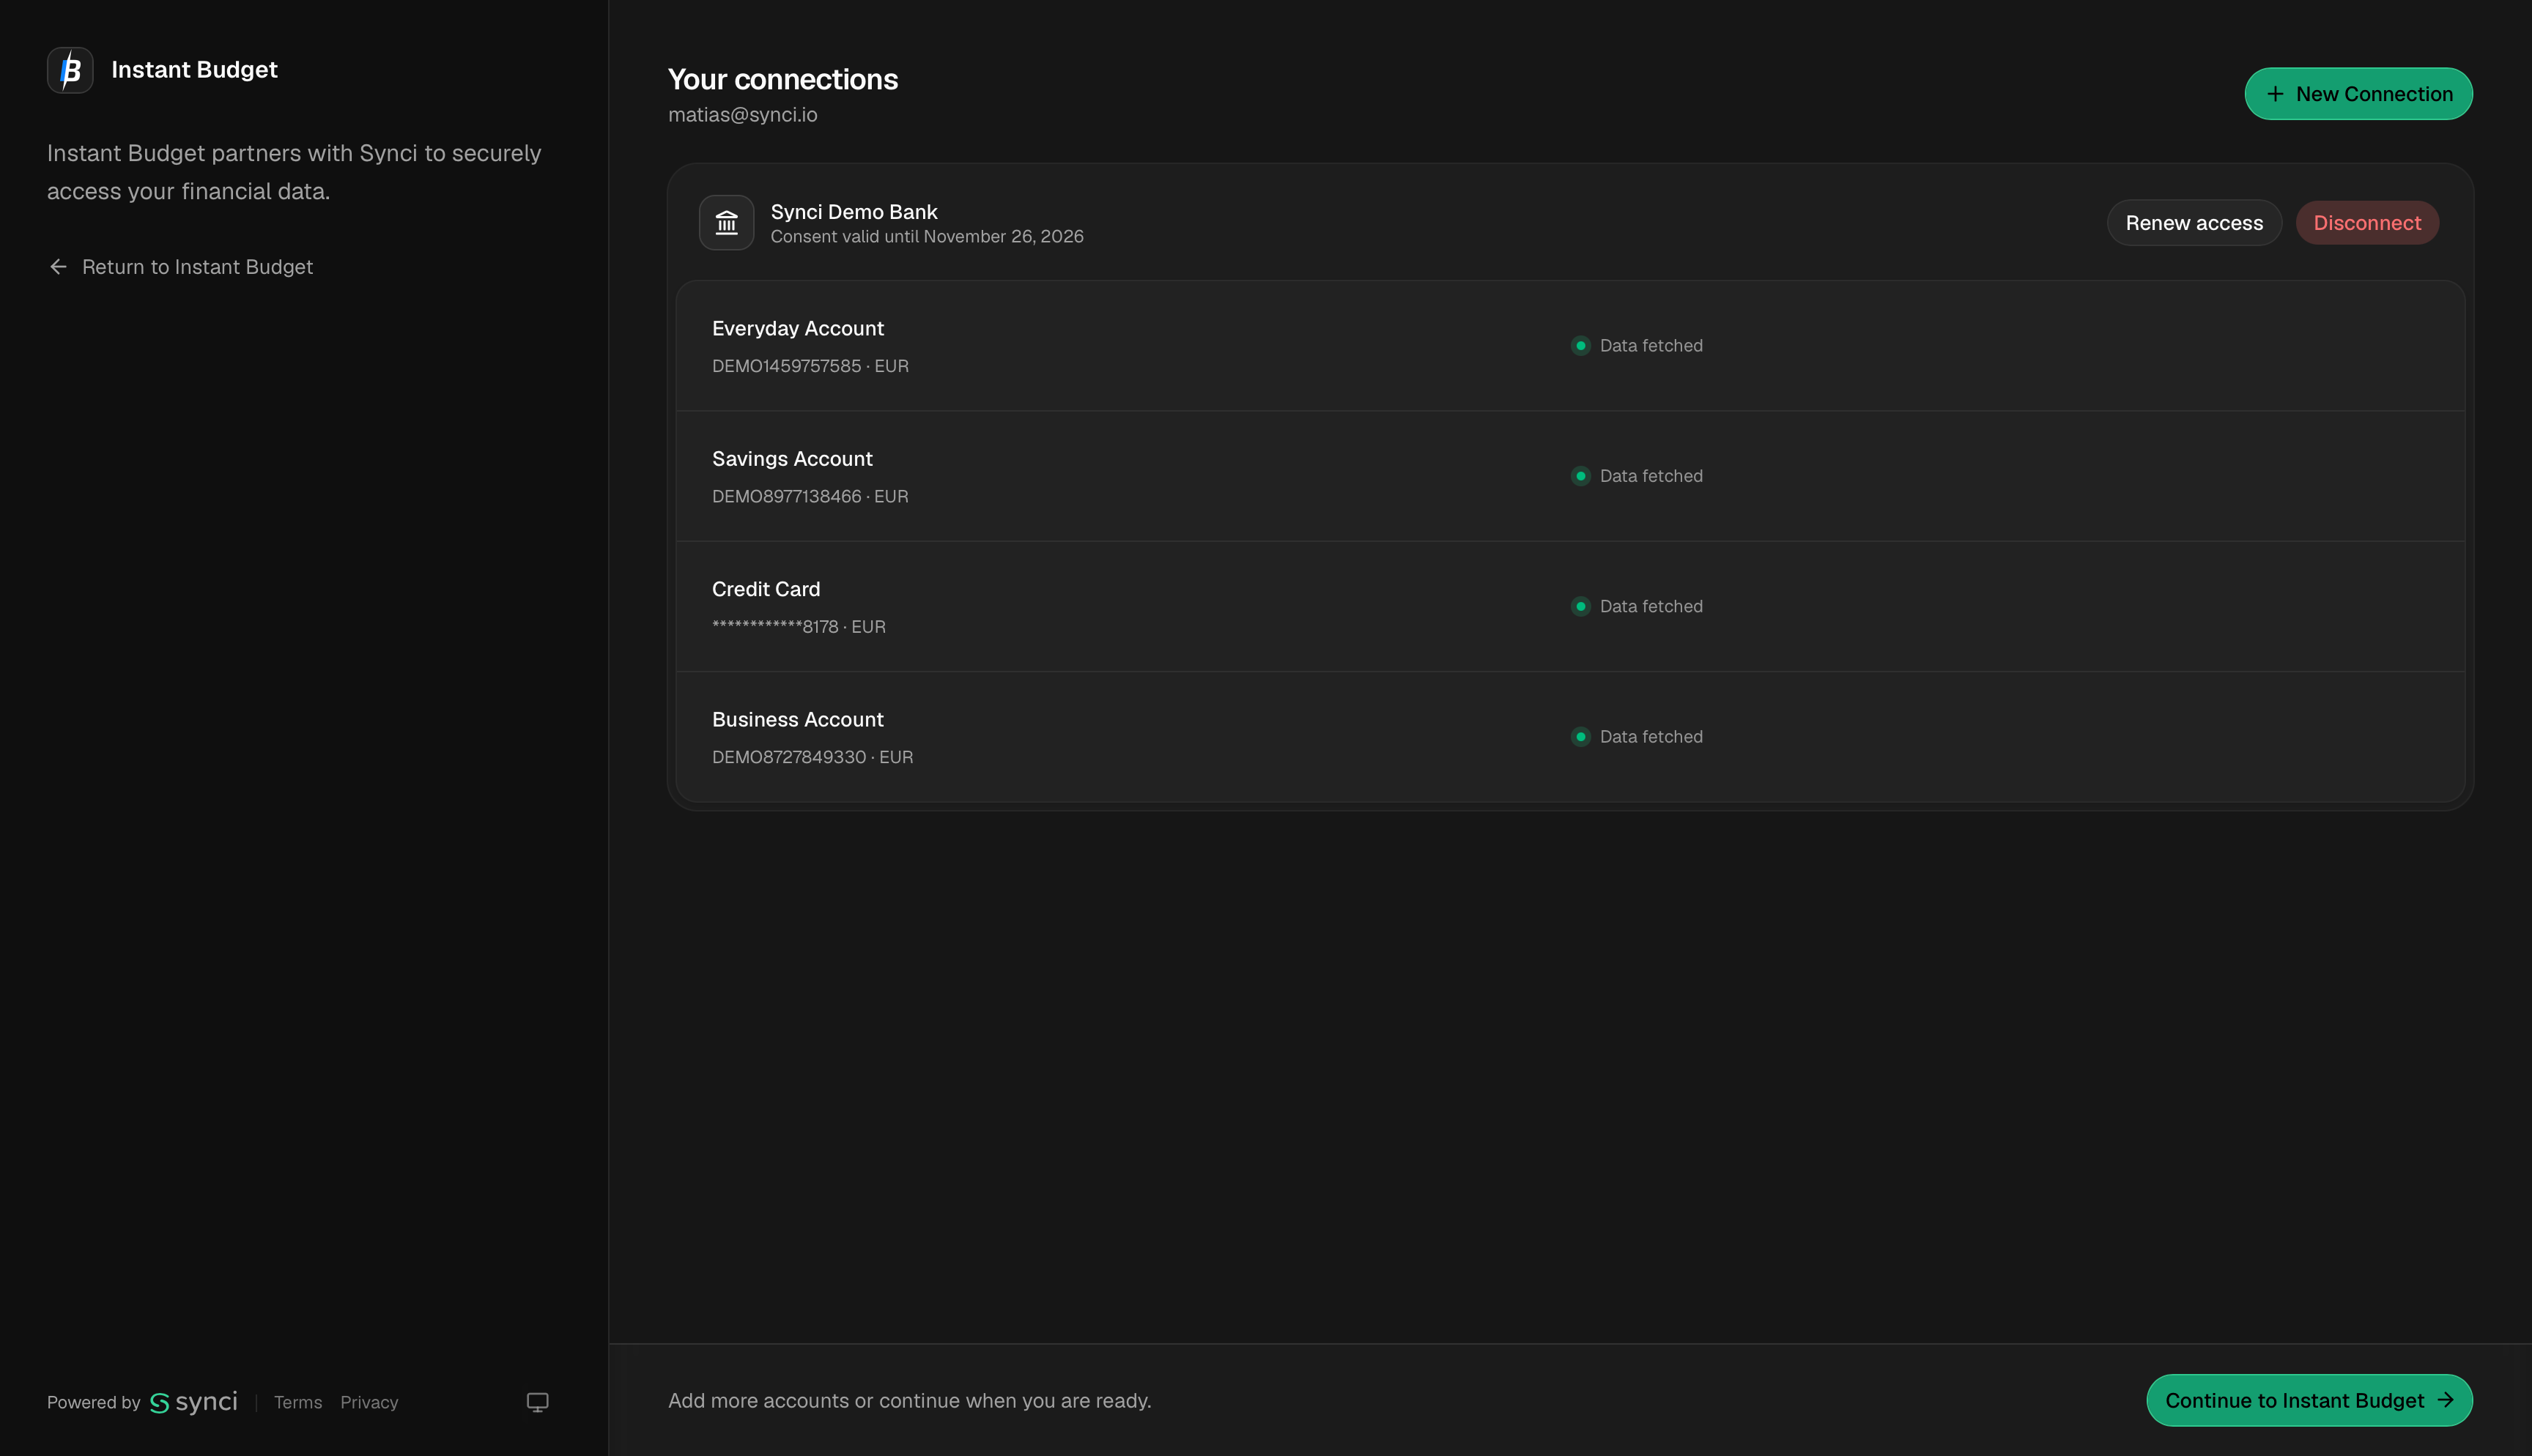The image size is (2532, 1456).
Task: Click green status dot for Business Account
Action: pos(1580,737)
